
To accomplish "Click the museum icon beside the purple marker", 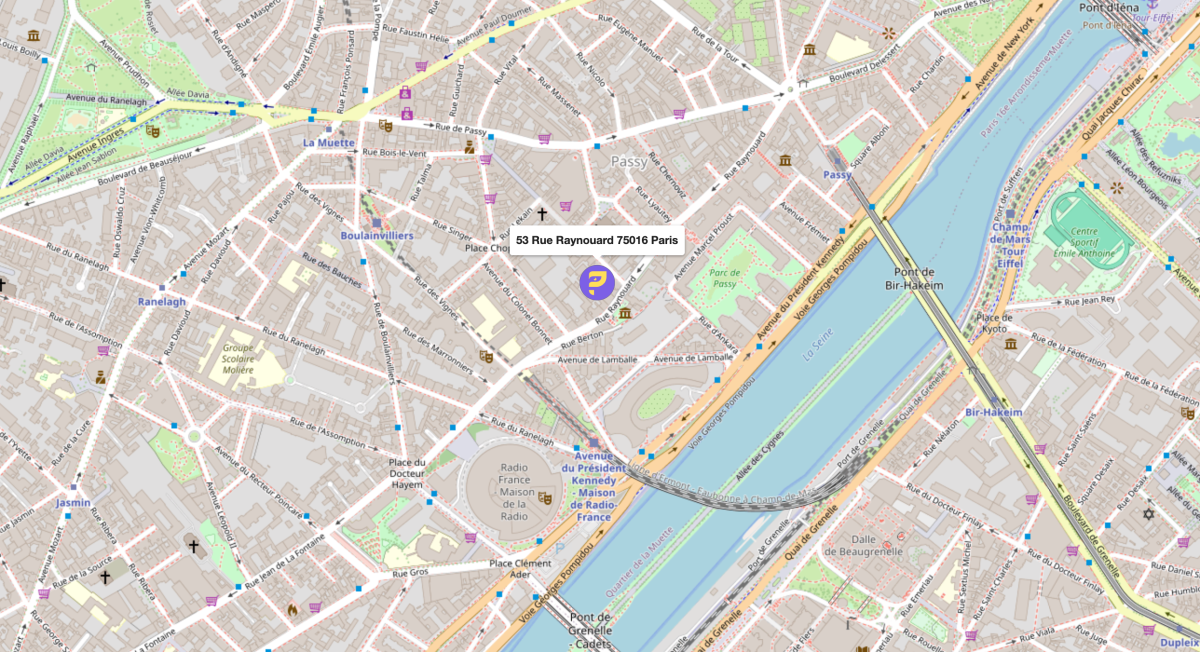I will pyautogui.click(x=625, y=314).
